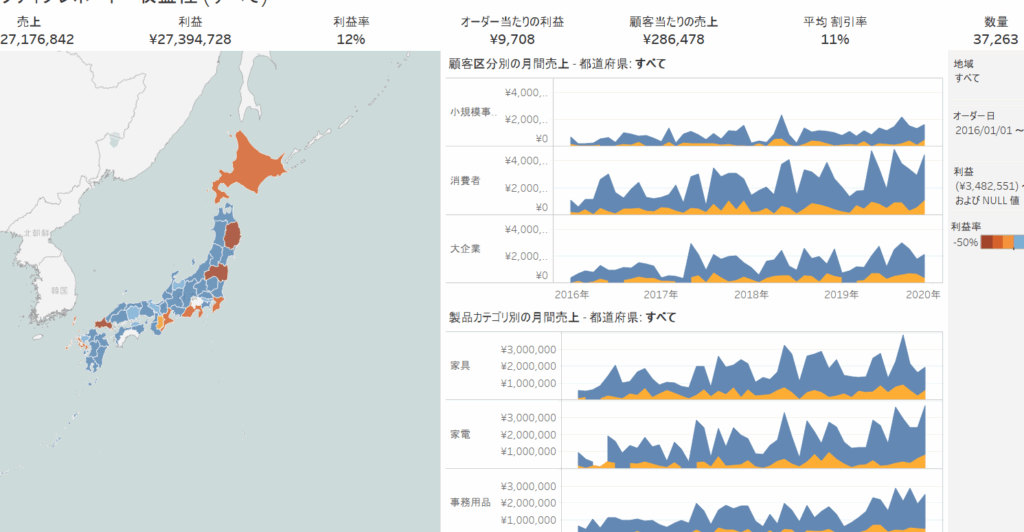Click the オーダー当たりの利益 value ¥9,708
This screenshot has width=1024, height=532.
coord(512,39)
